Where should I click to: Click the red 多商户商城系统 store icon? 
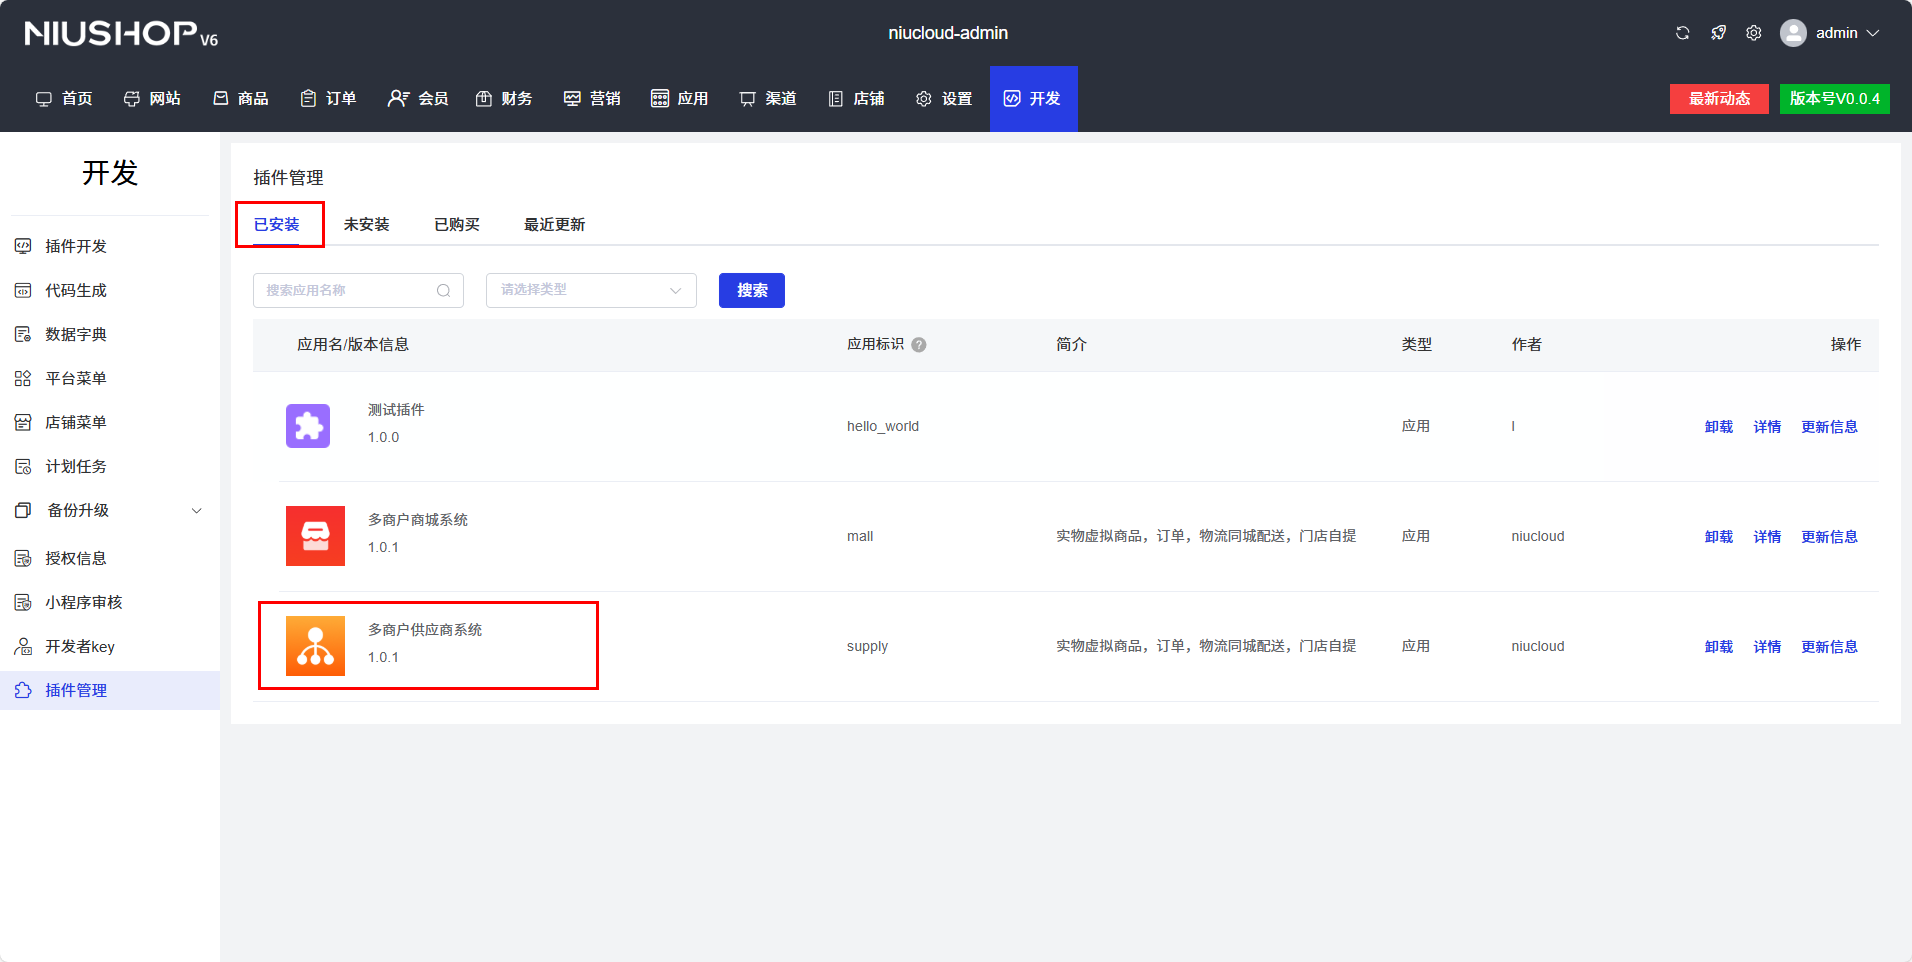315,536
